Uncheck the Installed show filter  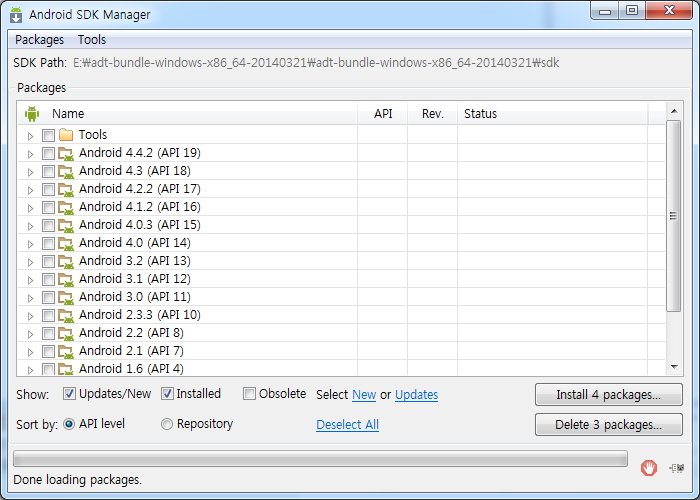167,394
